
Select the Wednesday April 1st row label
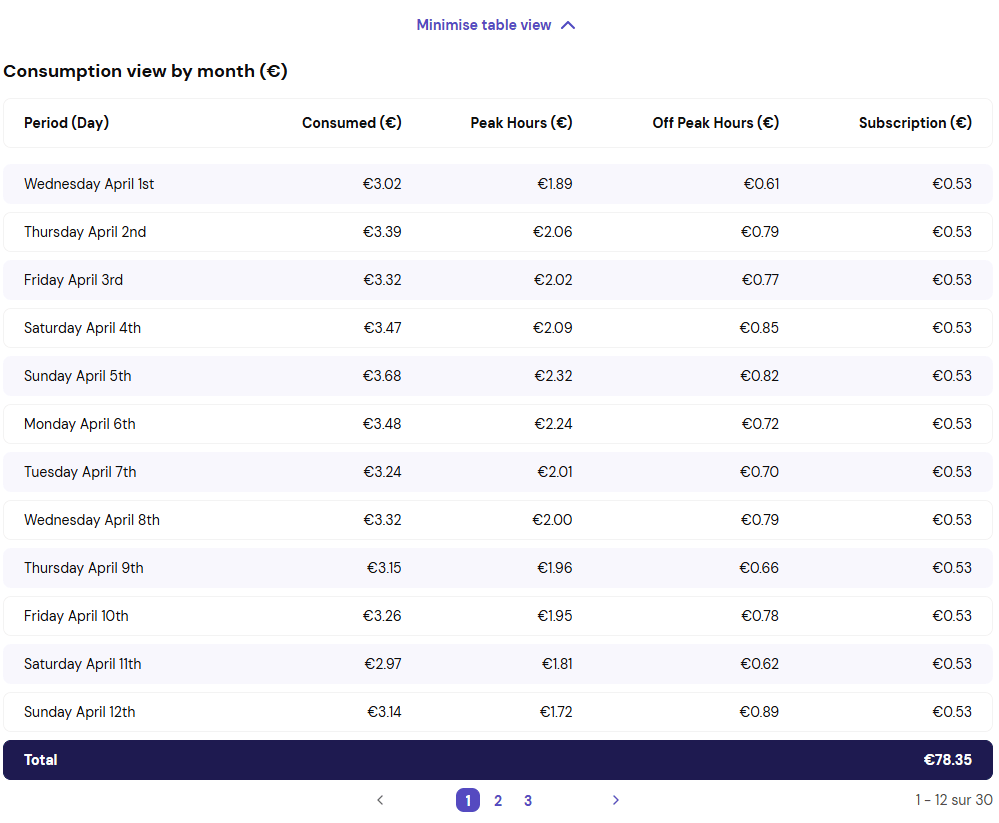[x=89, y=184]
